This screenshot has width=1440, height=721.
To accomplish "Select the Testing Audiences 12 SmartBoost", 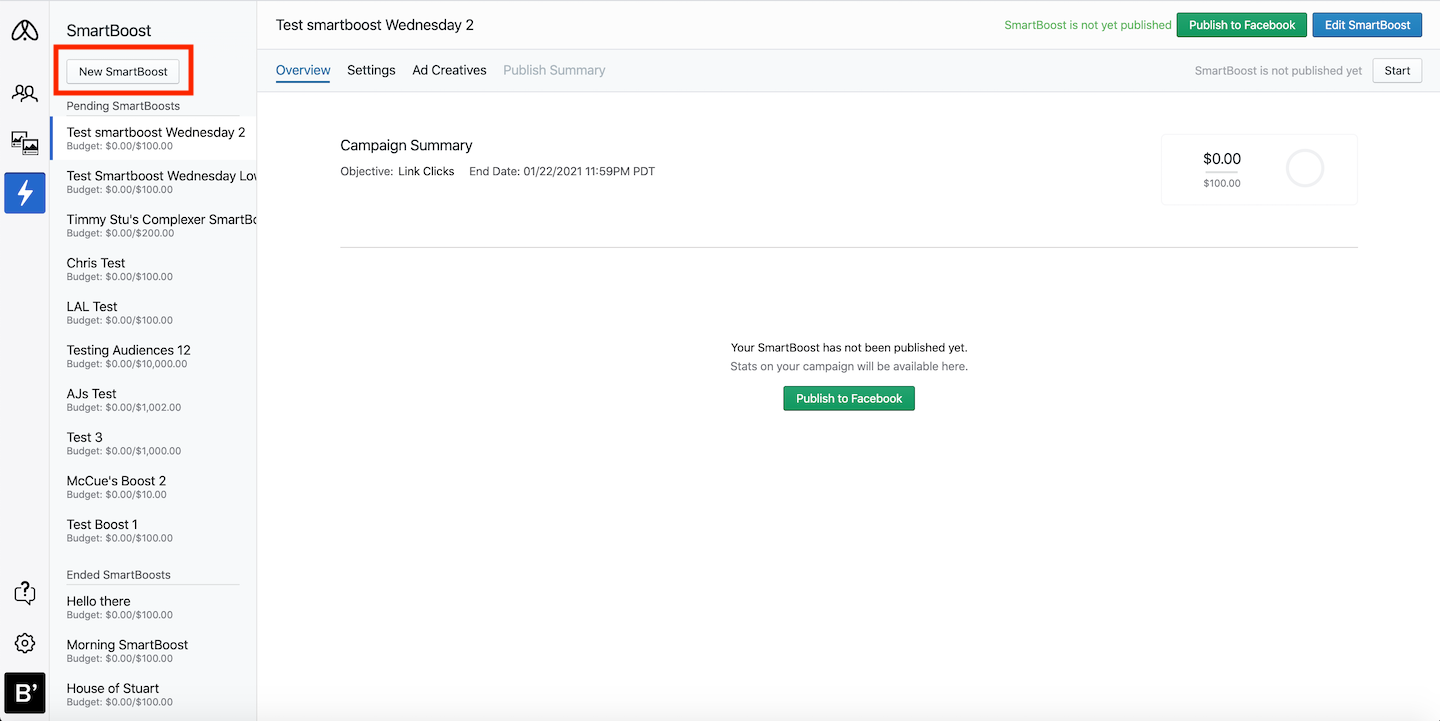I will 154,356.
